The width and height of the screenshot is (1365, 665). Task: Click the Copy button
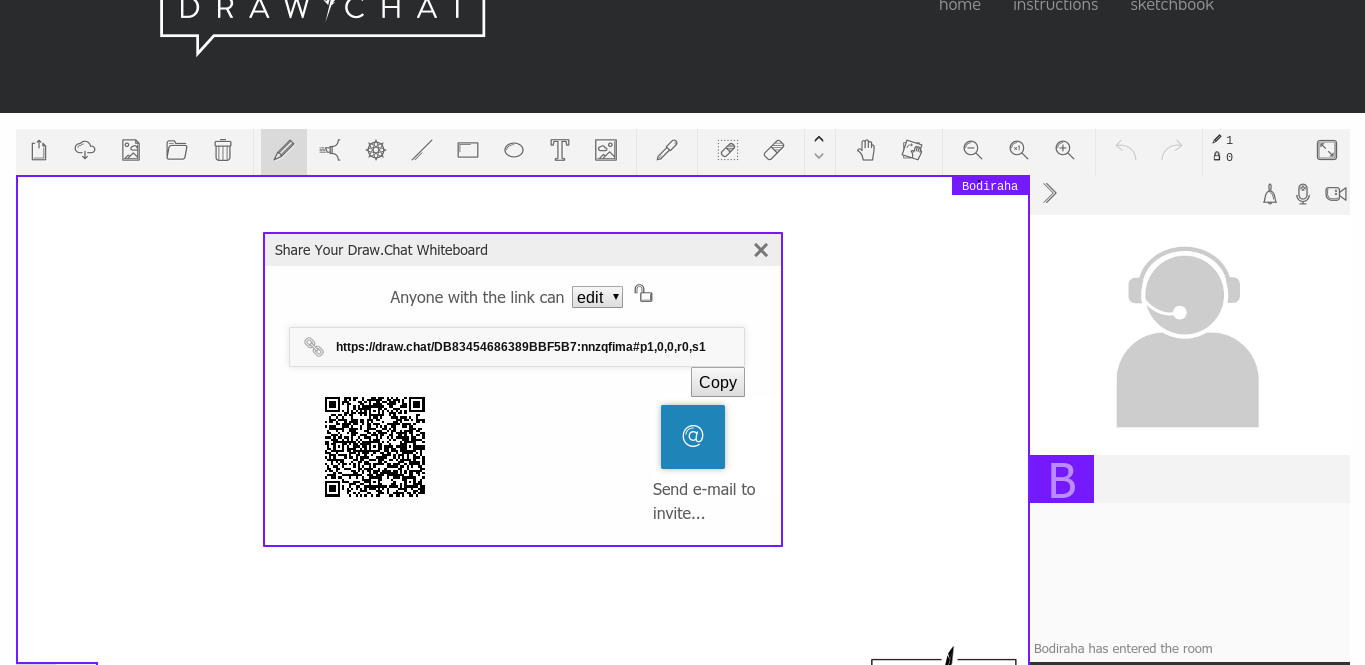(x=718, y=382)
